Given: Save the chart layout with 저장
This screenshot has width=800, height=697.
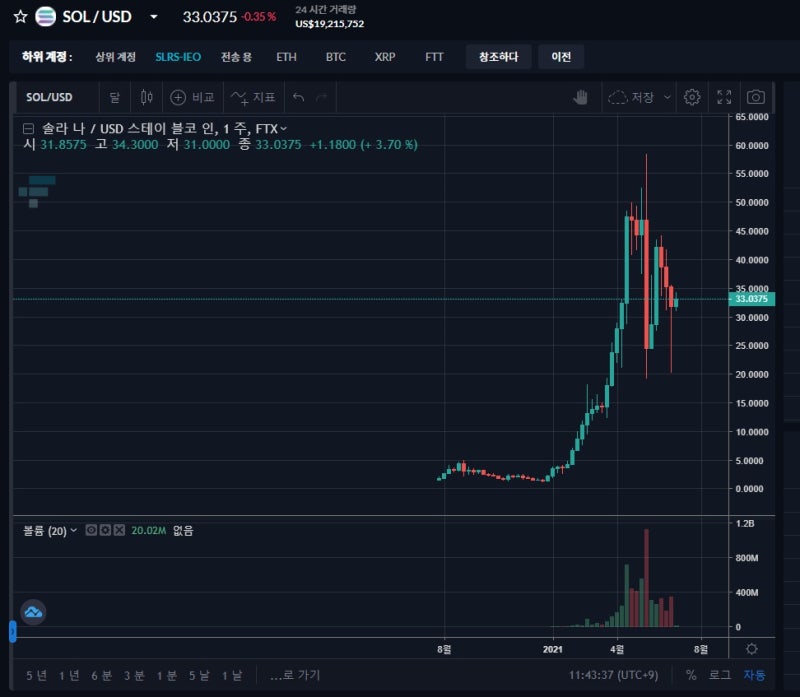Looking at the screenshot, I should point(631,97).
